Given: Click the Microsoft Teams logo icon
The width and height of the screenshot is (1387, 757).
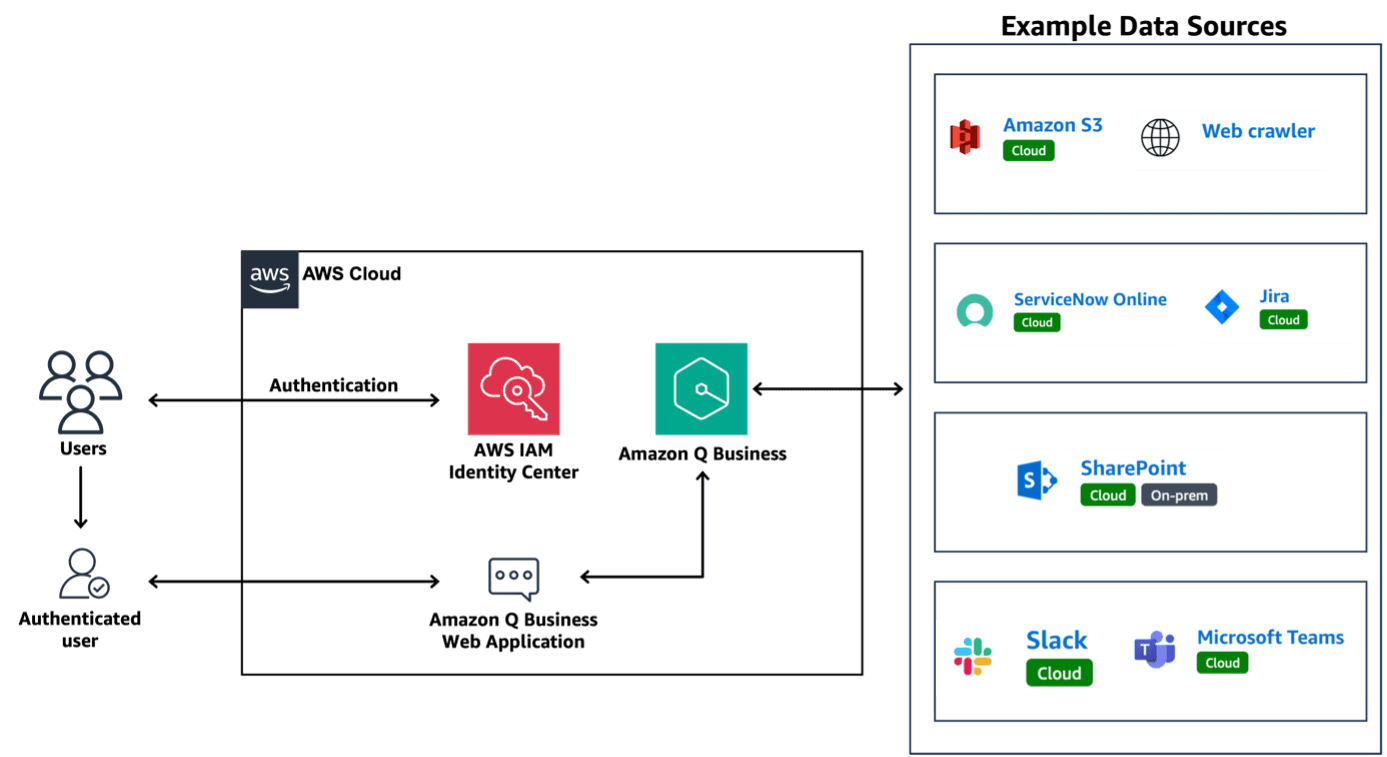Looking at the screenshot, I should [x=1155, y=650].
